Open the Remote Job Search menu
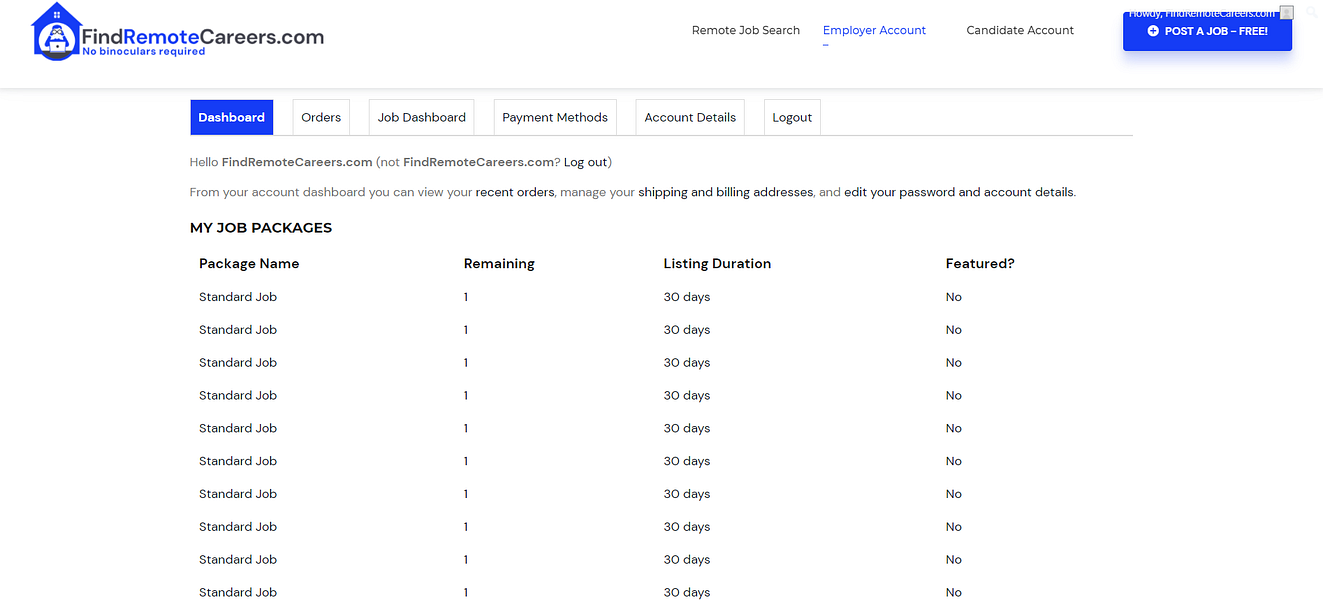 [x=746, y=30]
